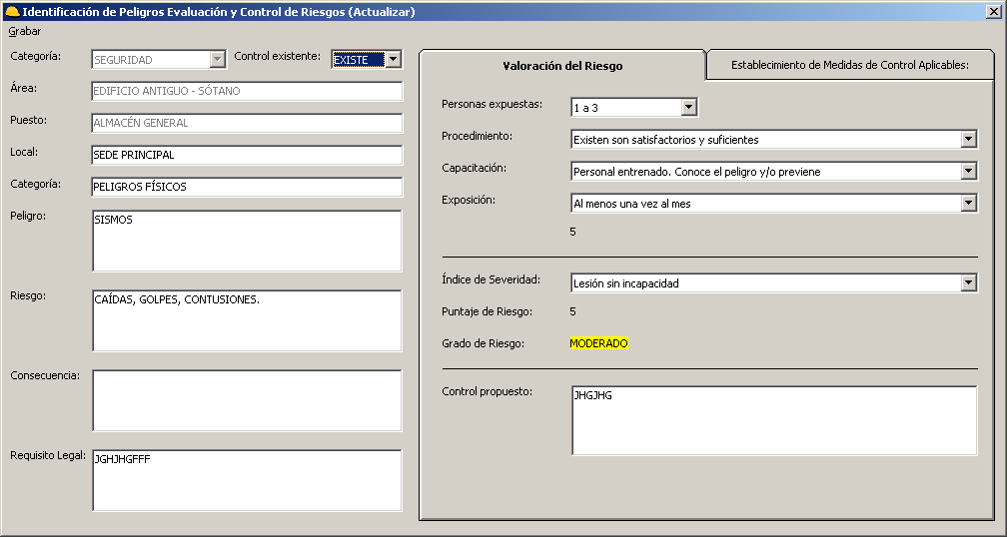Click the Local field with SEDE PRINCIPAL
The width and height of the screenshot is (1007, 537).
[246, 156]
